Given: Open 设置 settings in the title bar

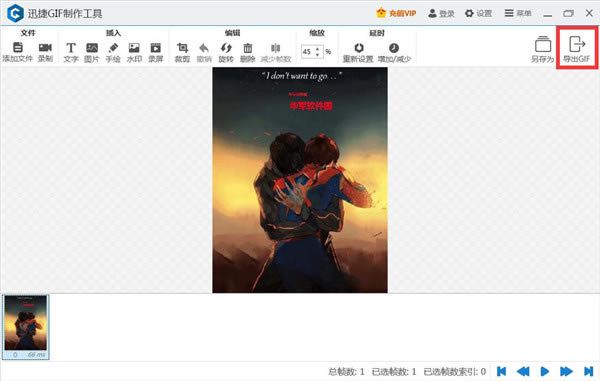Looking at the screenshot, I should pos(478,13).
